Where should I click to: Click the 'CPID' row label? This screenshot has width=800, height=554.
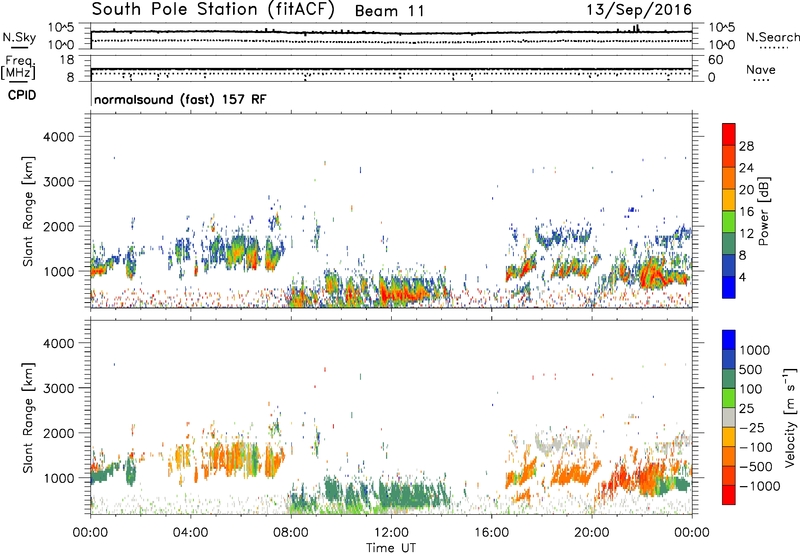click(x=22, y=95)
